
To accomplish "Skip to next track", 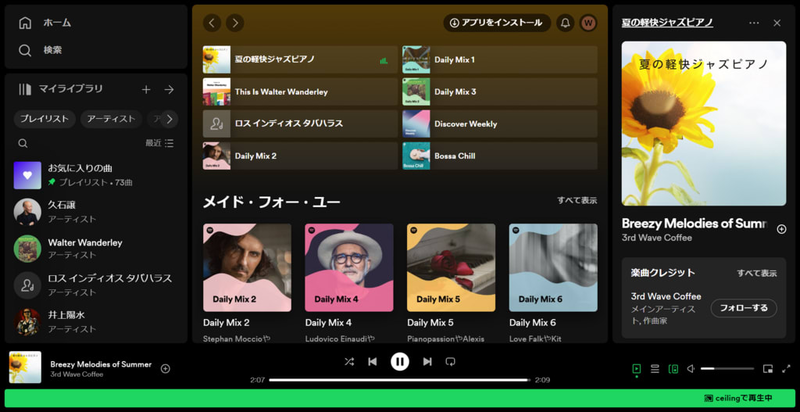I will [x=427, y=362].
